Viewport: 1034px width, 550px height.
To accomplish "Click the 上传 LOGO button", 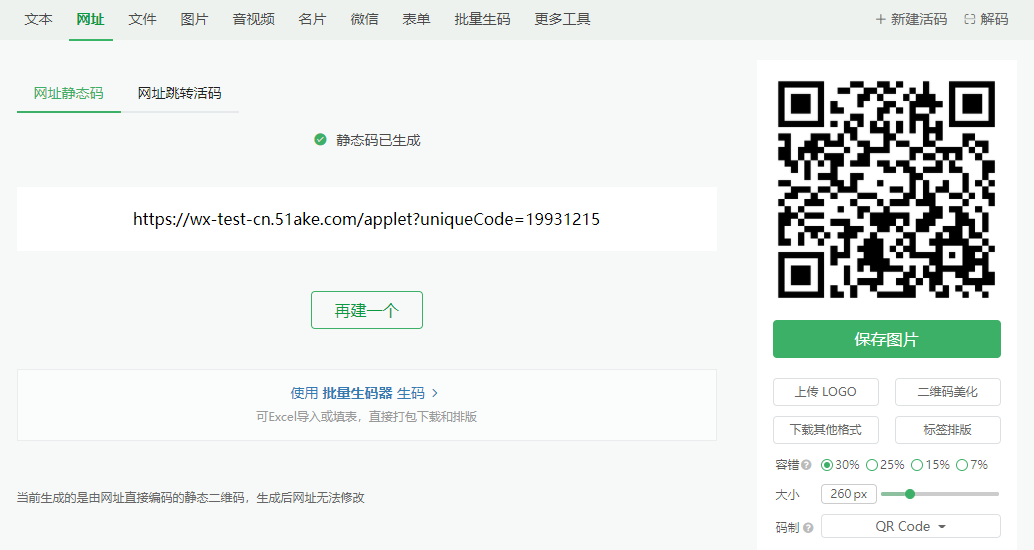I will coord(826,392).
